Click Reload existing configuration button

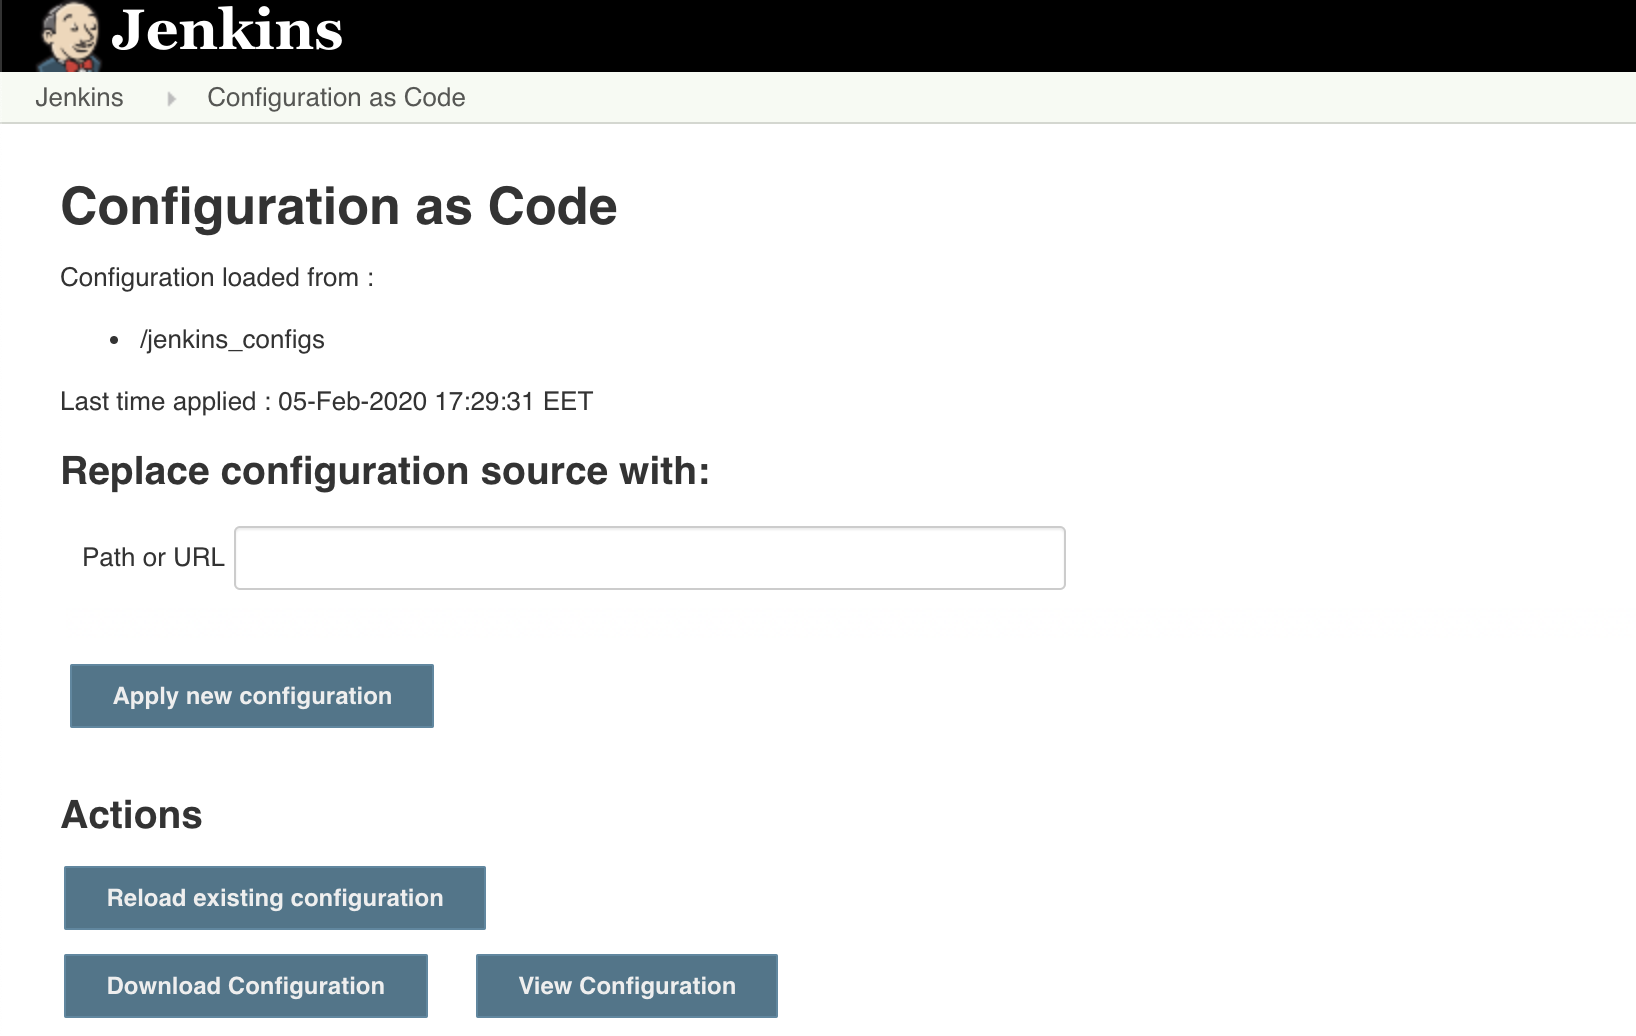[x=275, y=898]
